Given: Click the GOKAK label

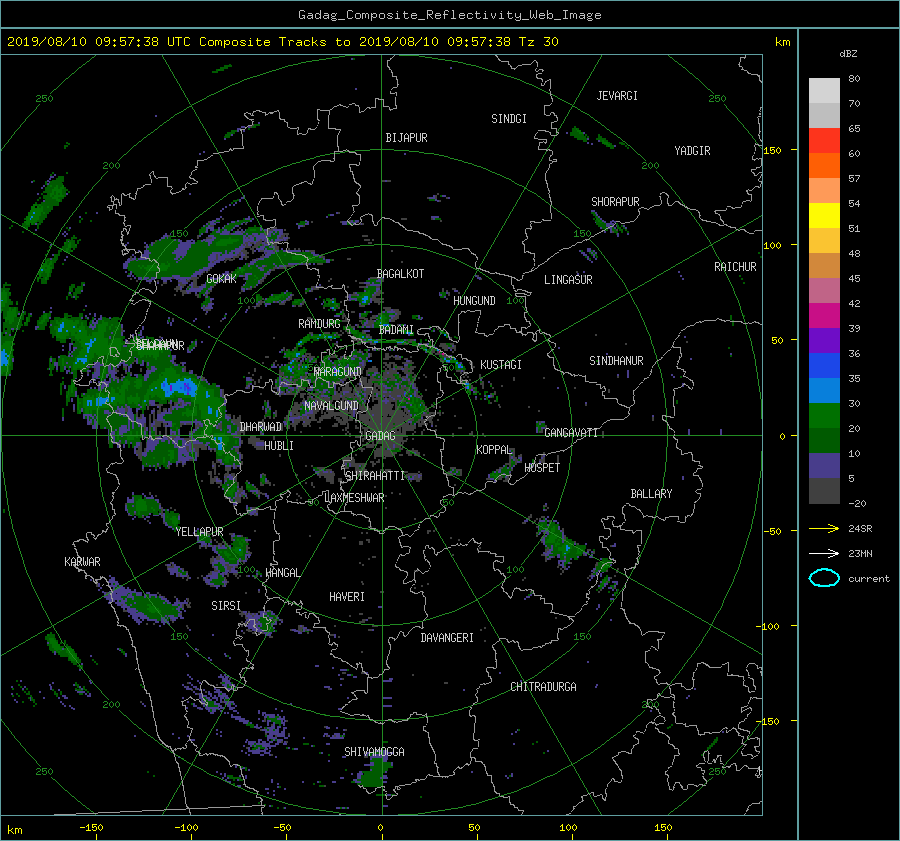Looking at the screenshot, I should [x=221, y=279].
